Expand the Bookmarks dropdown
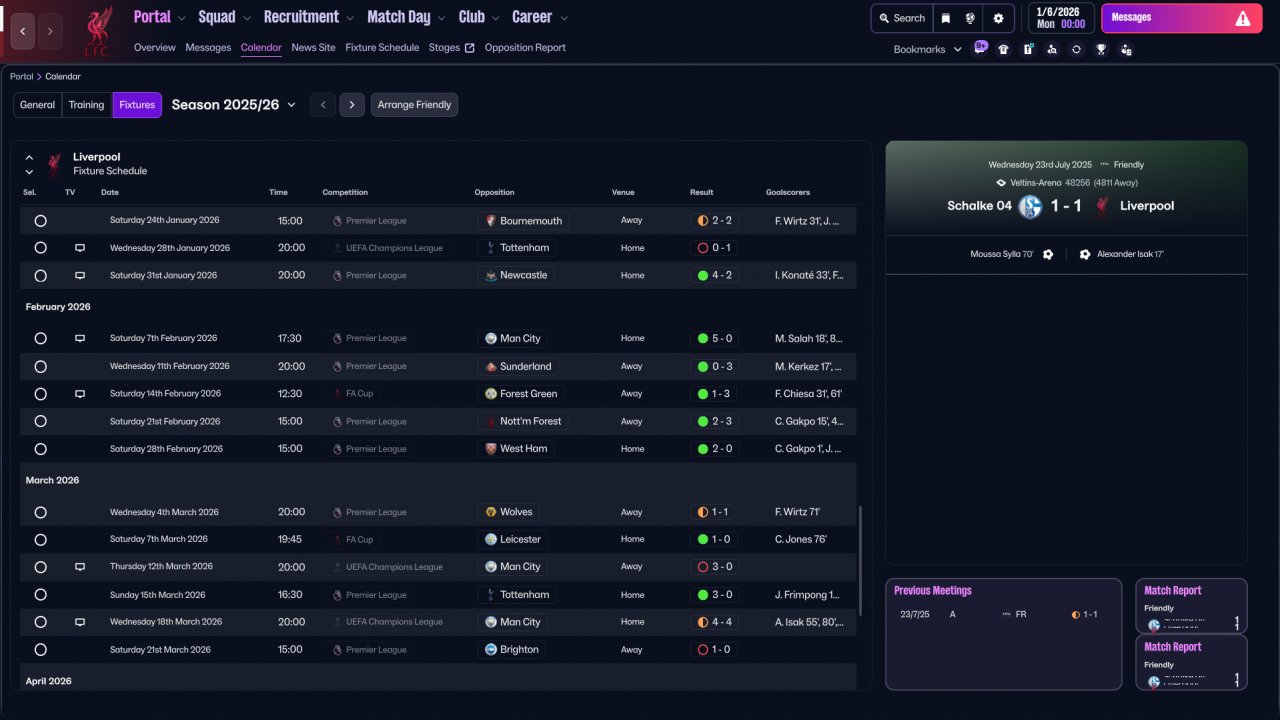Screen dimensions: 1280x720 pos(927,49)
